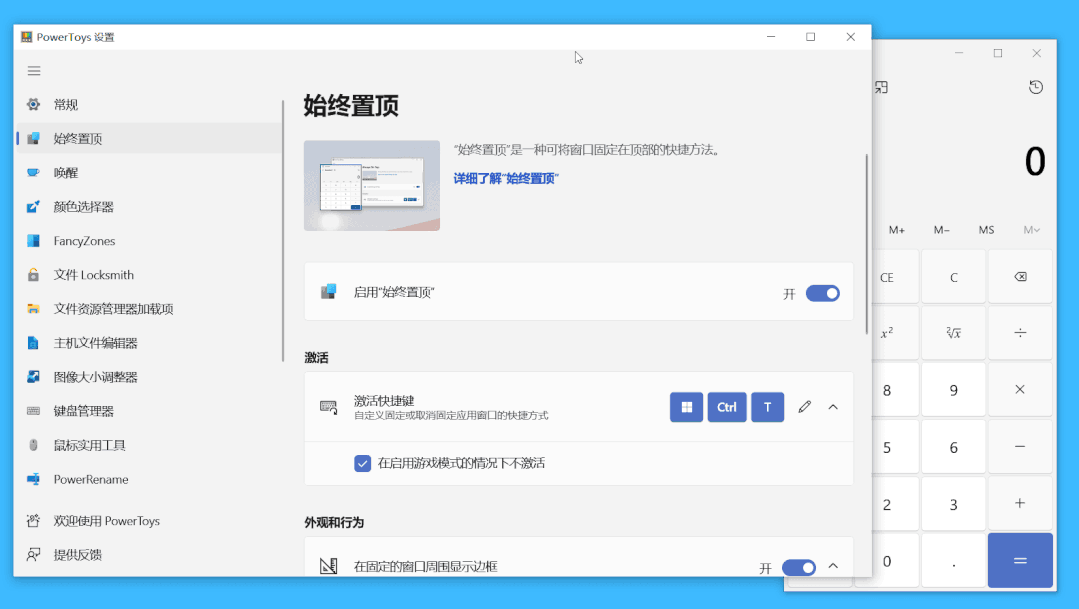1079x609 pixels.
Task: Toggle 在固定的窗口周围显示边框 switch
Action: coord(799,568)
